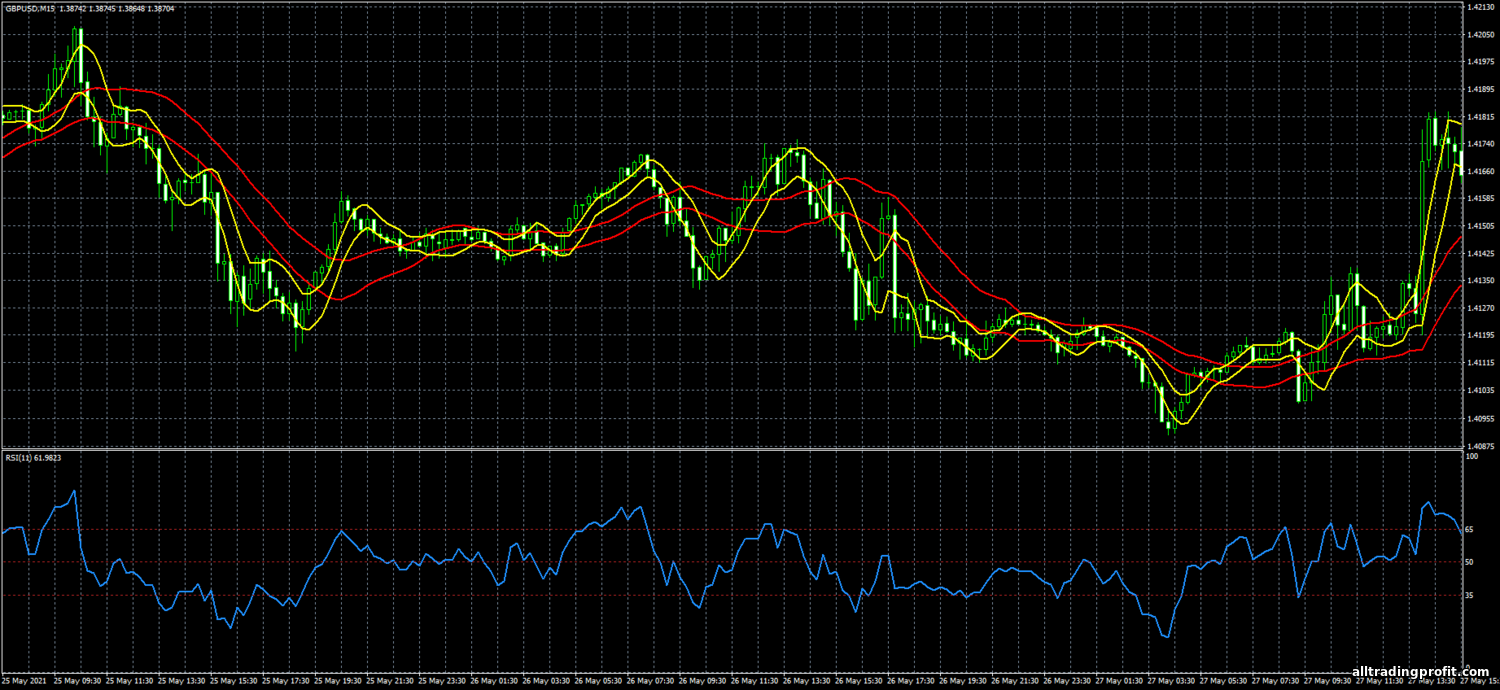Click the 25 May 21:30 time label
This screenshot has height=690, width=1500.
(391, 680)
